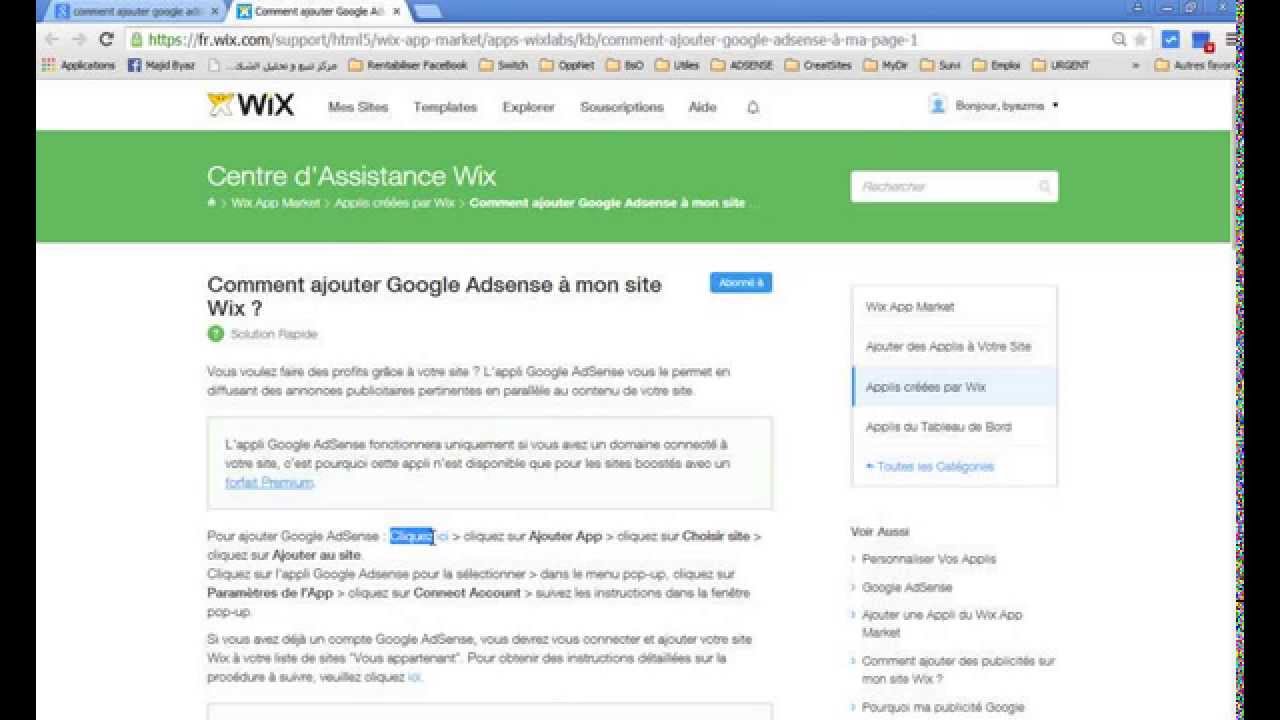This screenshot has width=1280, height=720.
Task: Click the 'ici' link ending the last paragraph
Action: tap(414, 678)
